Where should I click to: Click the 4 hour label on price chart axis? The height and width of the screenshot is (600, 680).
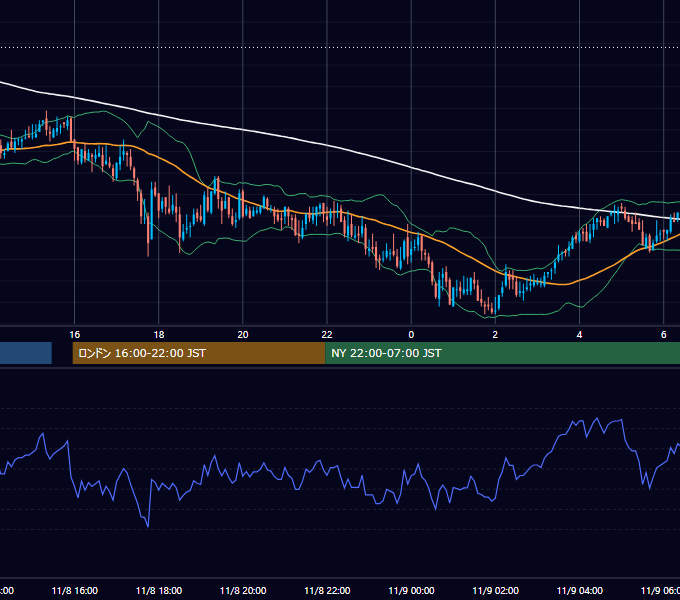pyautogui.click(x=579, y=334)
